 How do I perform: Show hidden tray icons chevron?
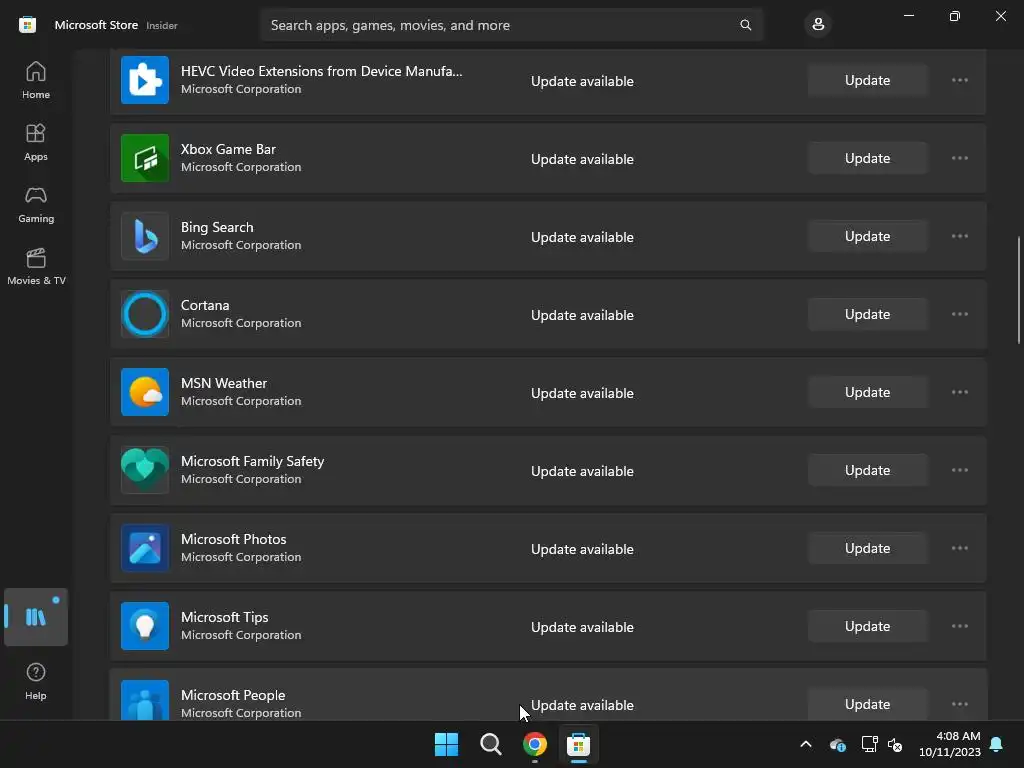tap(806, 744)
